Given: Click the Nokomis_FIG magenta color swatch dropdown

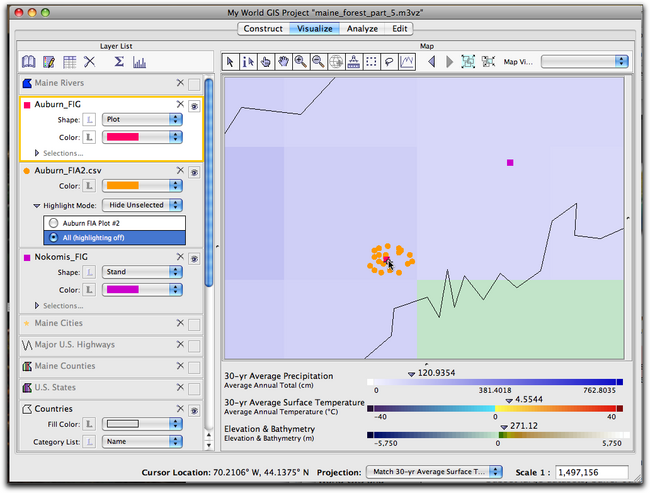Looking at the screenshot, I should (142, 289).
